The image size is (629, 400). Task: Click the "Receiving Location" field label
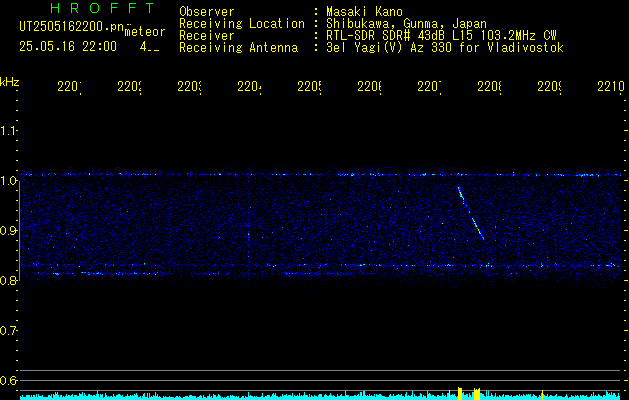tap(242, 24)
